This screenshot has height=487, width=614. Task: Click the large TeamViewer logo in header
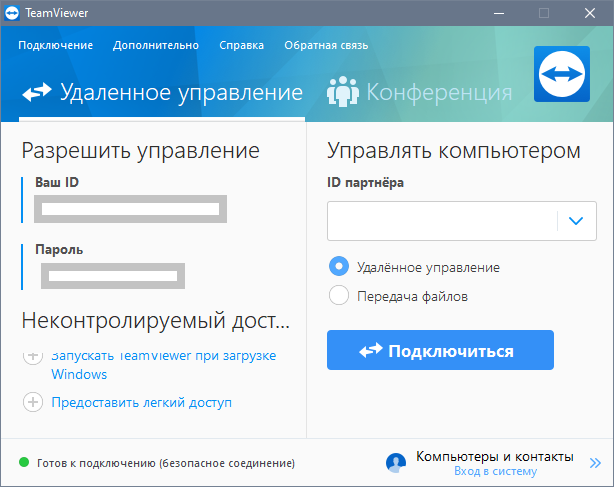click(562, 74)
